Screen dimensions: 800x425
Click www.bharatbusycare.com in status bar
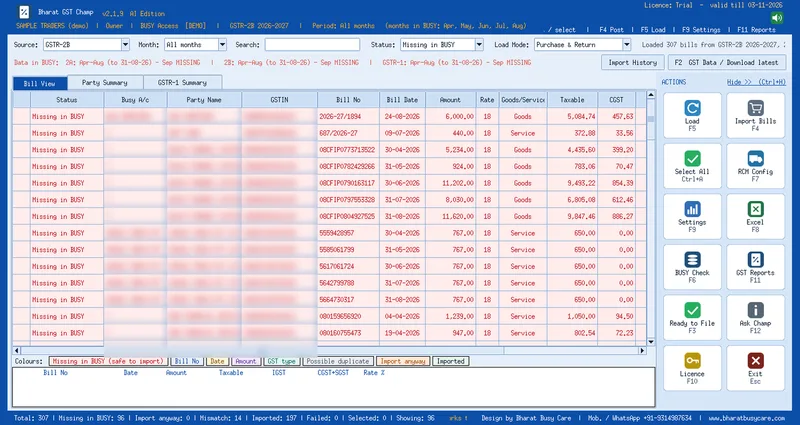point(746,418)
